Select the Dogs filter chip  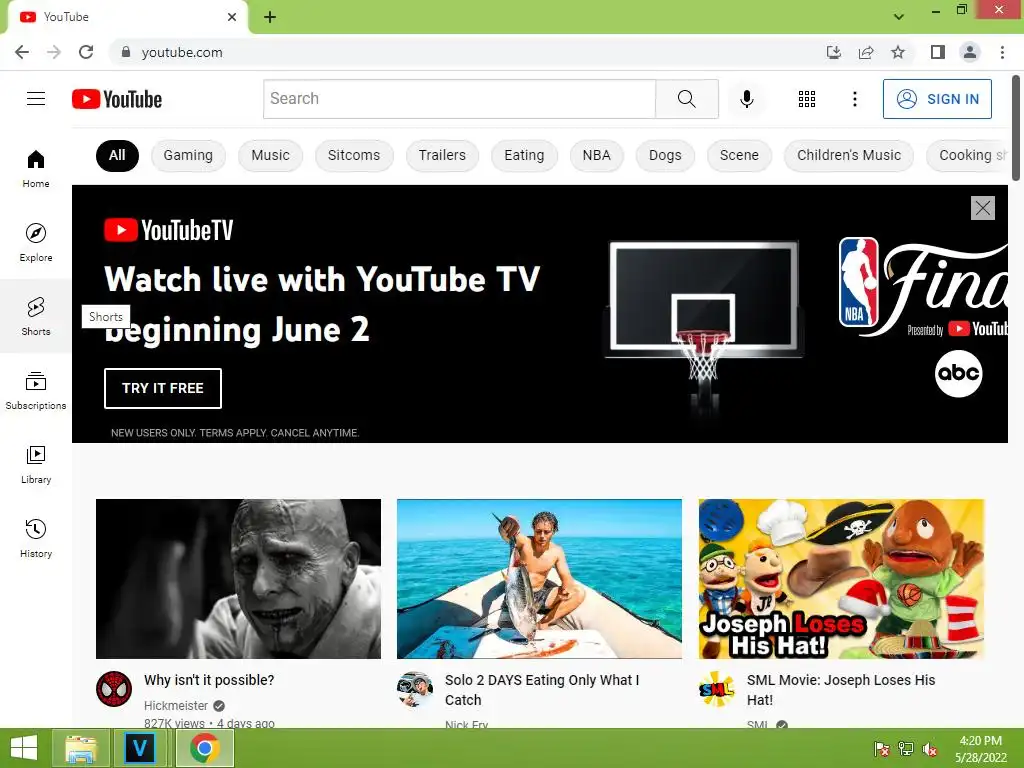click(665, 155)
